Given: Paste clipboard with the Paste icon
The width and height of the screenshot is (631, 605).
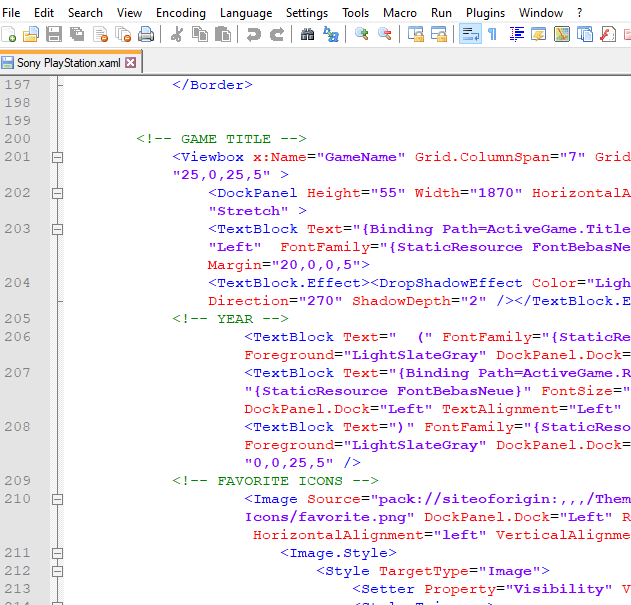Looking at the screenshot, I should (223, 34).
